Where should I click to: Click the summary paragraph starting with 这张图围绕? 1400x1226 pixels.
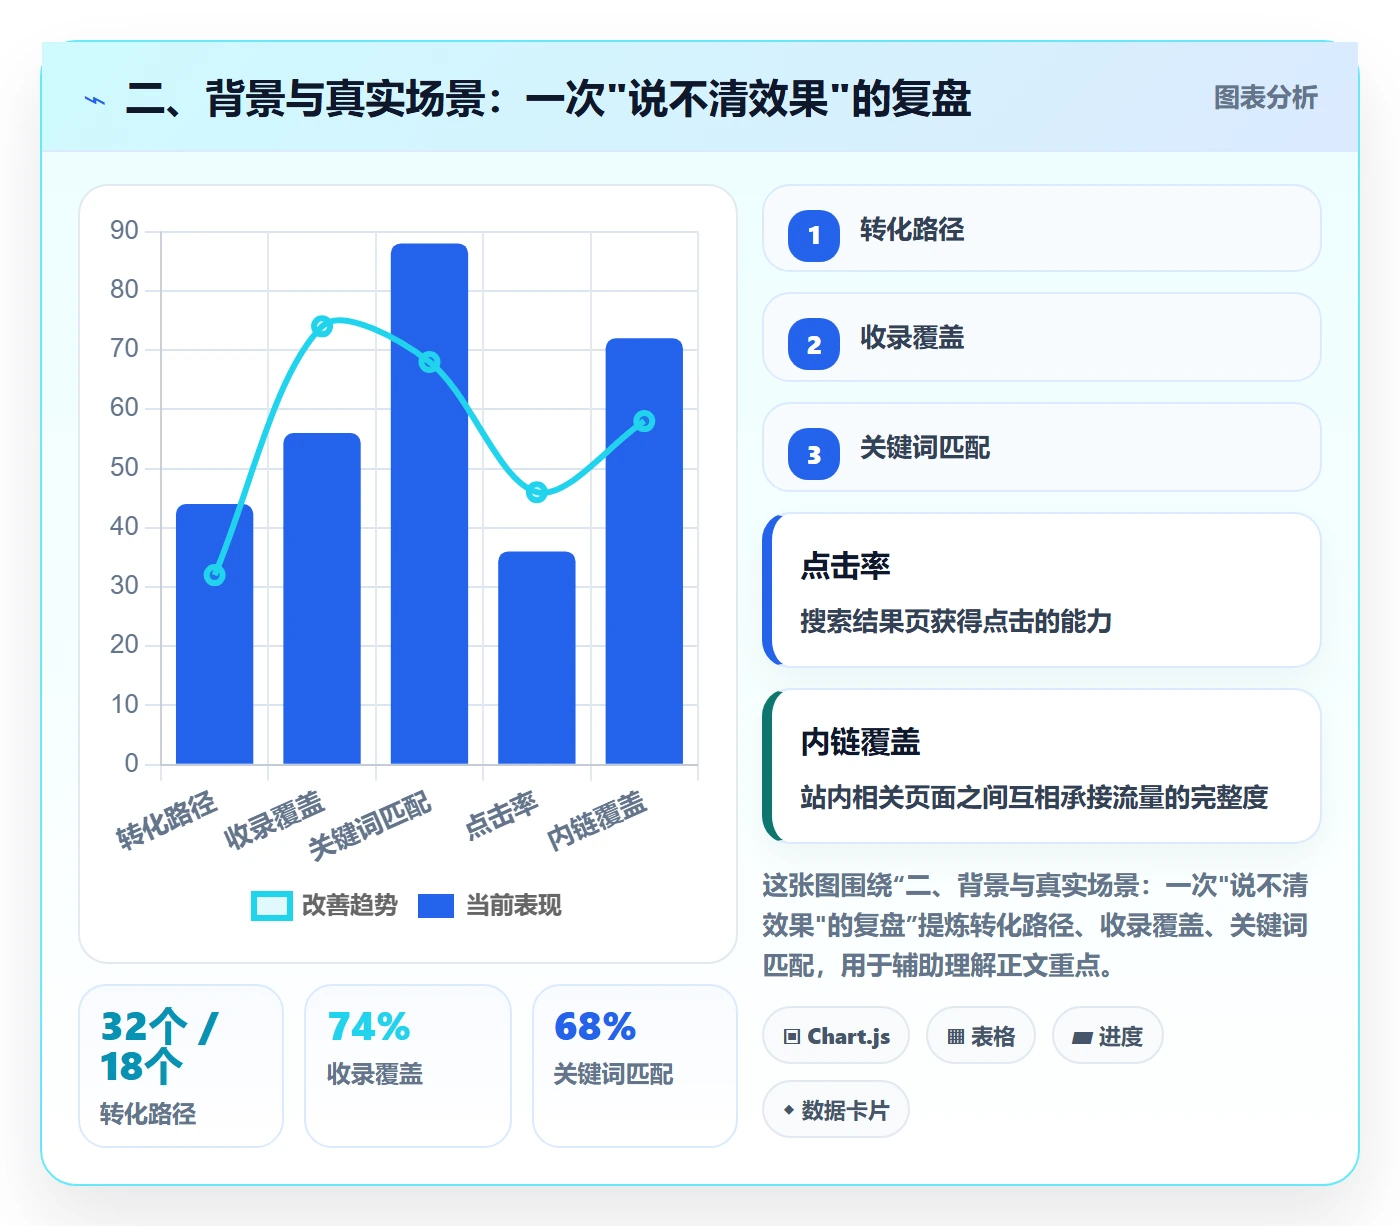pyautogui.click(x=1035, y=925)
